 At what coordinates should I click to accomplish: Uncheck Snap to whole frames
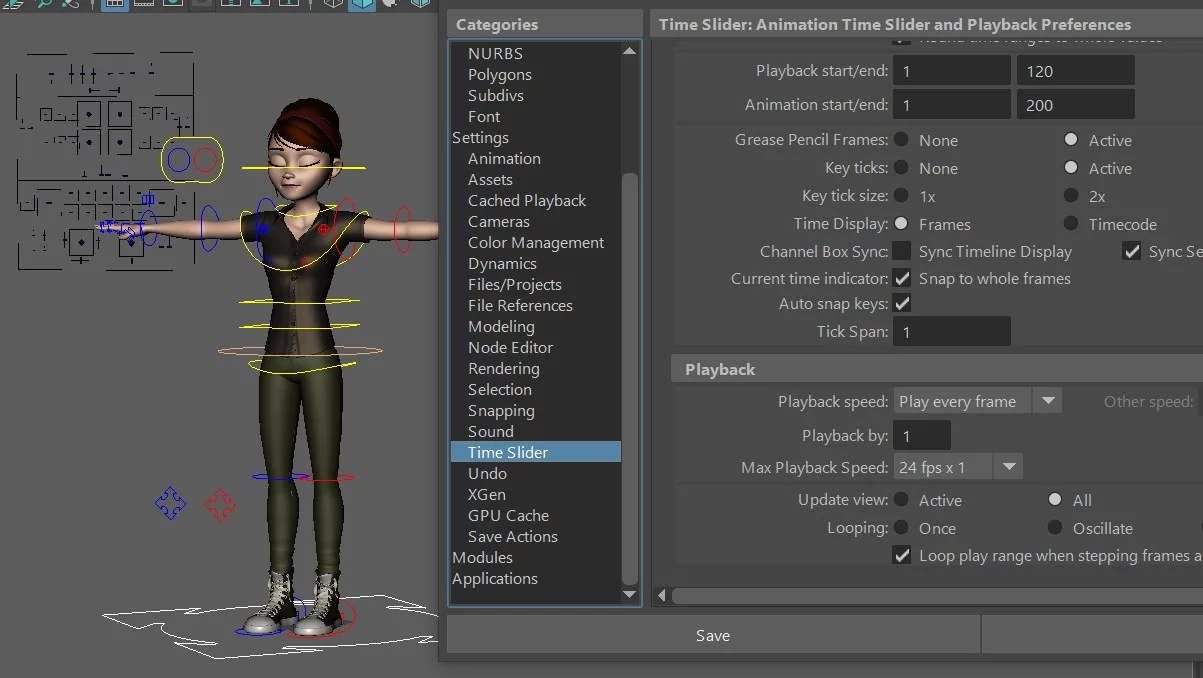tap(902, 278)
